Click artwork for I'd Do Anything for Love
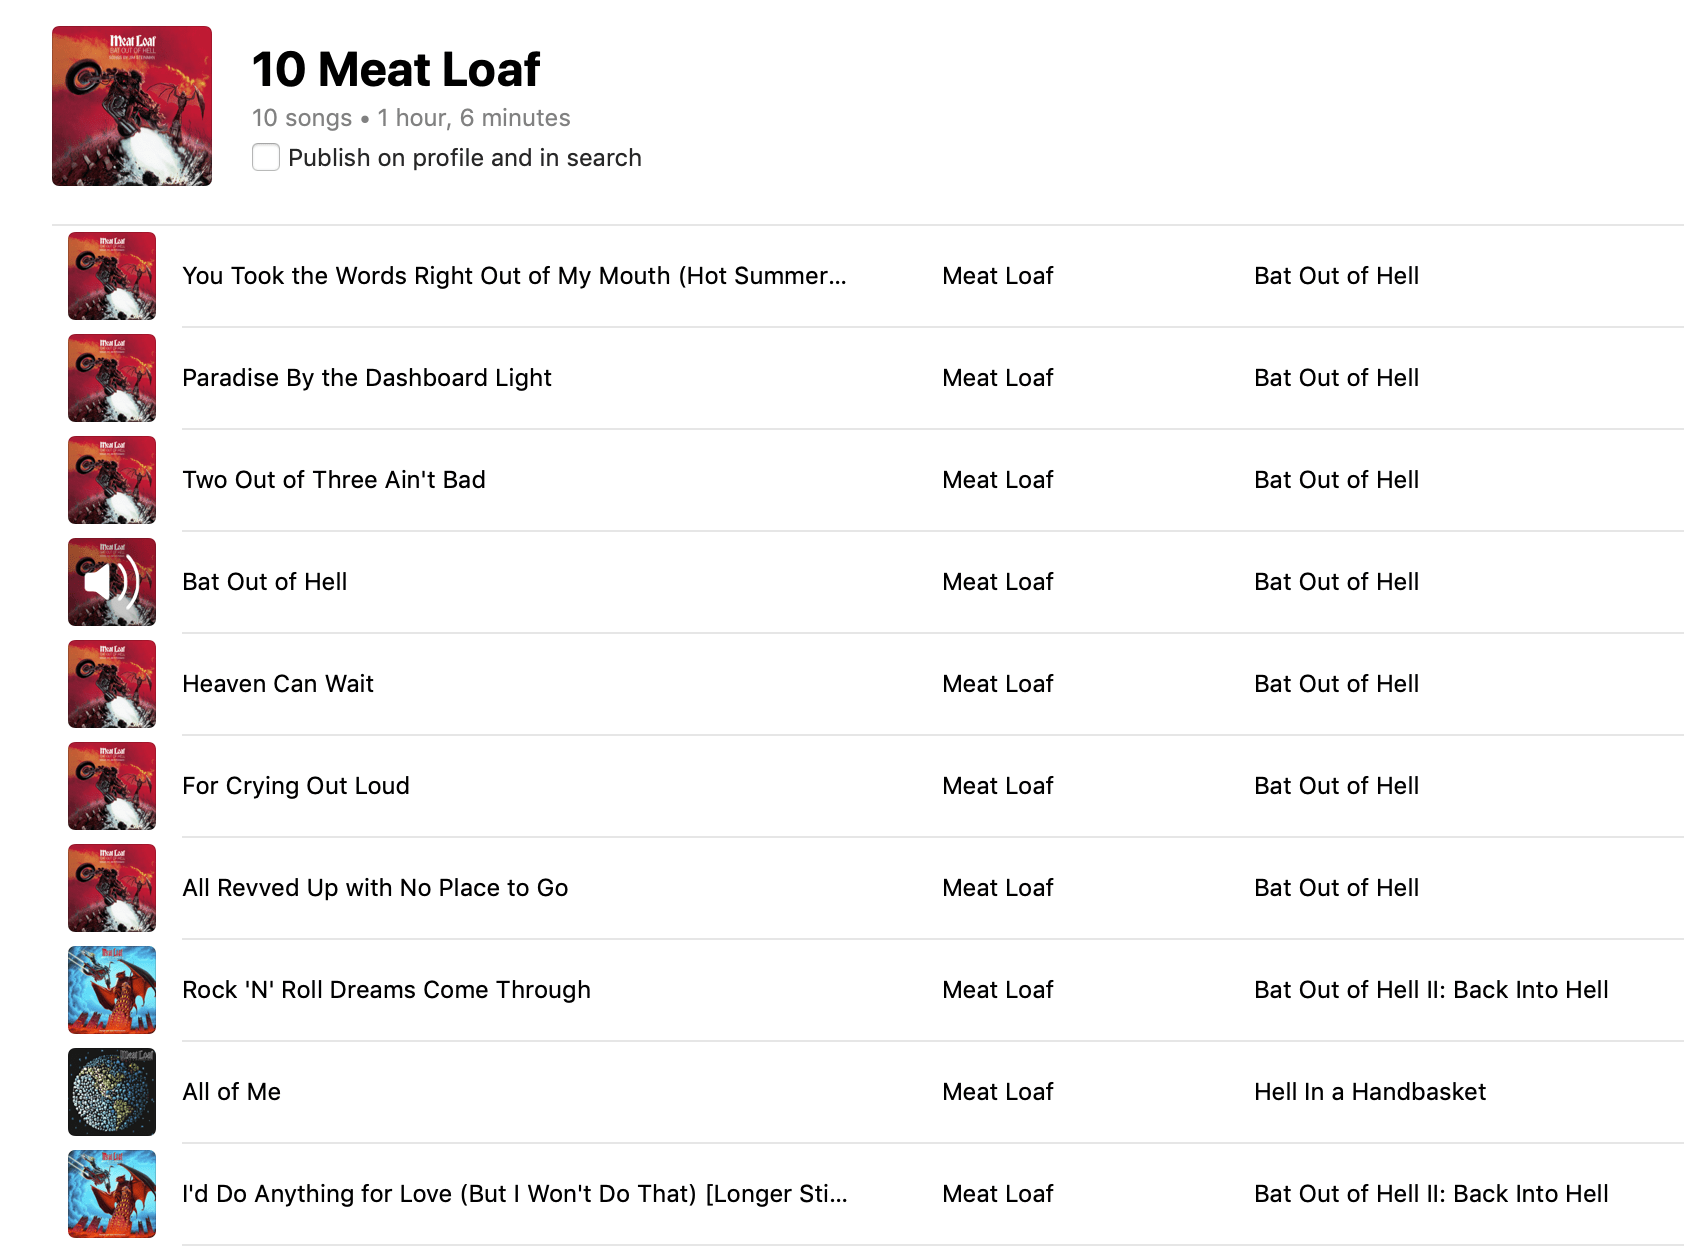The width and height of the screenshot is (1684, 1256). tap(112, 1194)
